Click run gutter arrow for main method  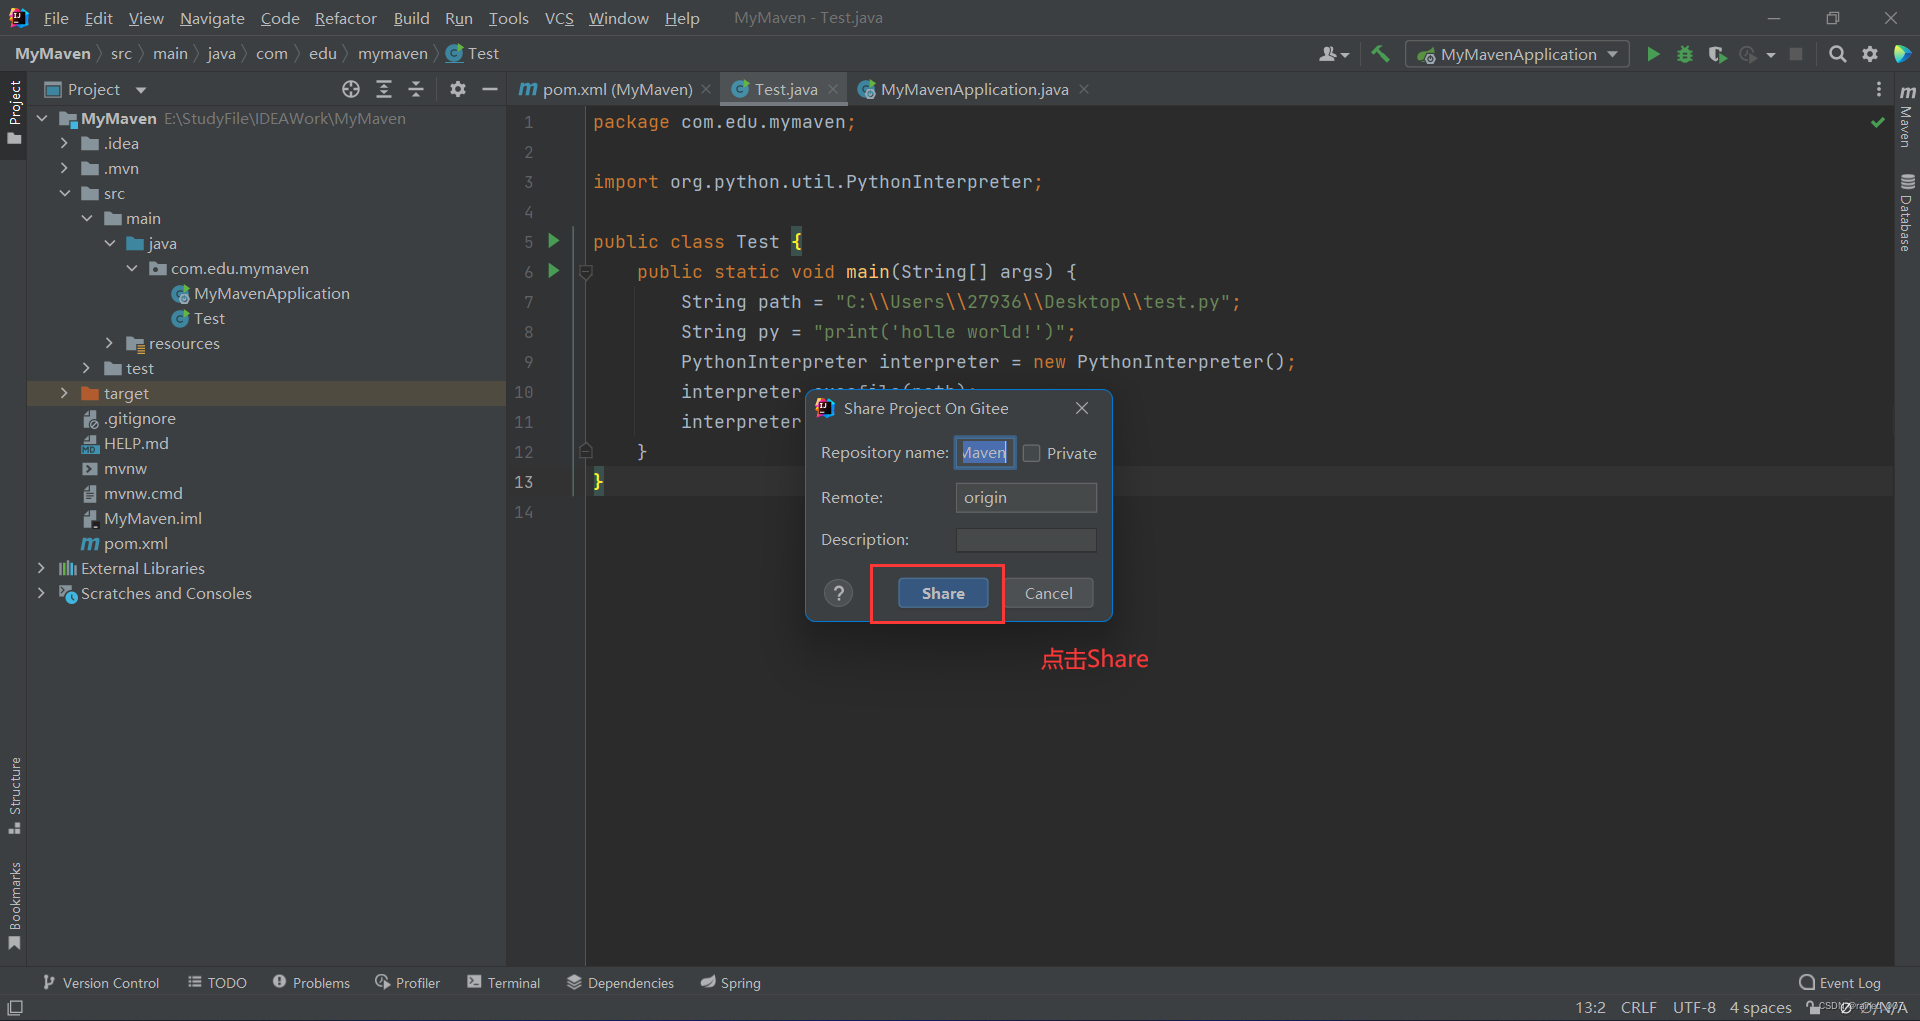tap(554, 270)
